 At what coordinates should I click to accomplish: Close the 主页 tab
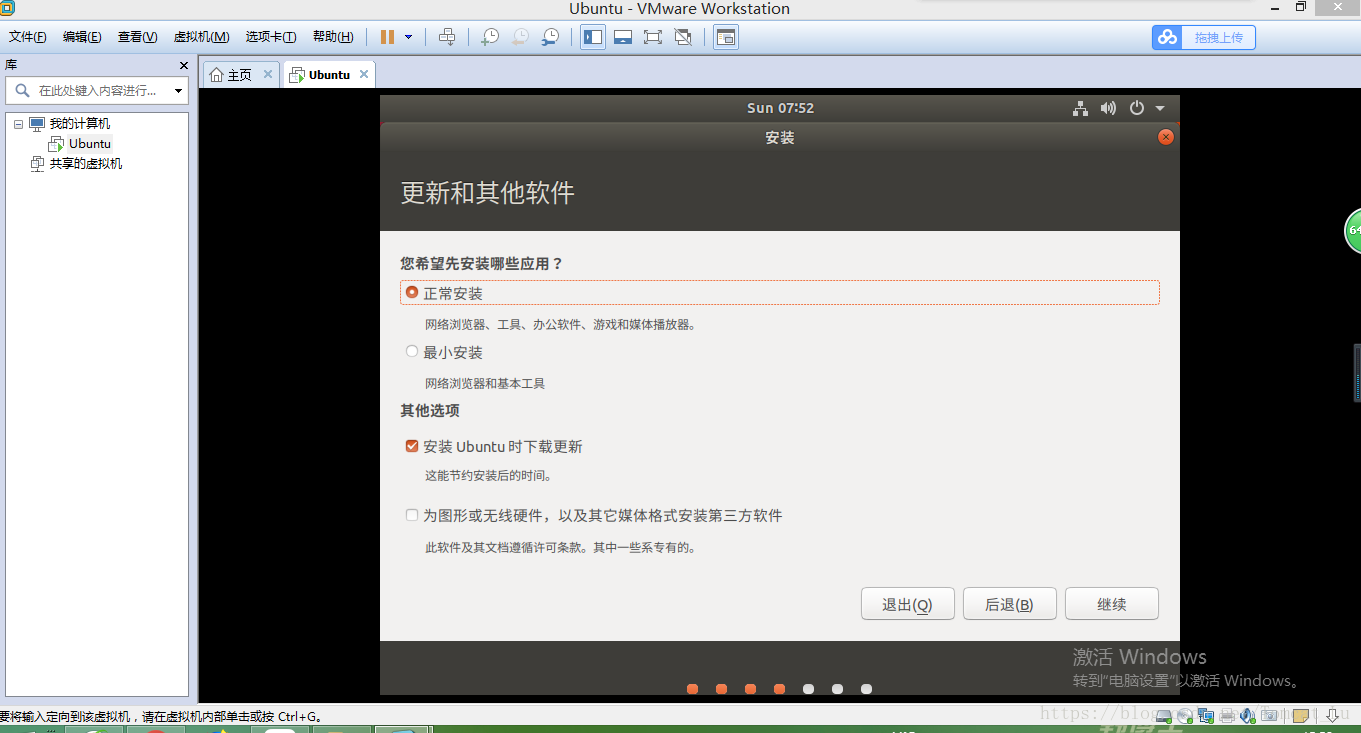click(268, 74)
